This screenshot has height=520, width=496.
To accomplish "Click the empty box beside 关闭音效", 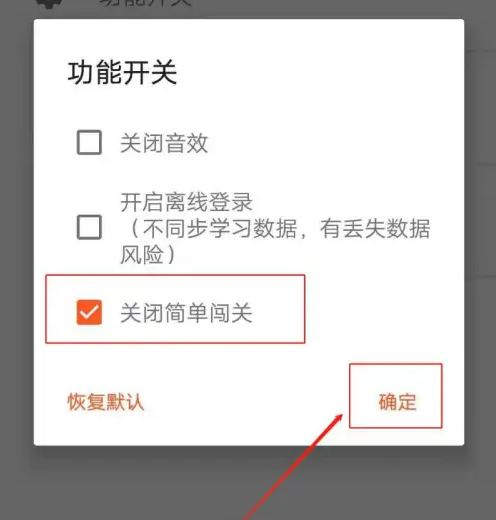I will [x=89, y=143].
